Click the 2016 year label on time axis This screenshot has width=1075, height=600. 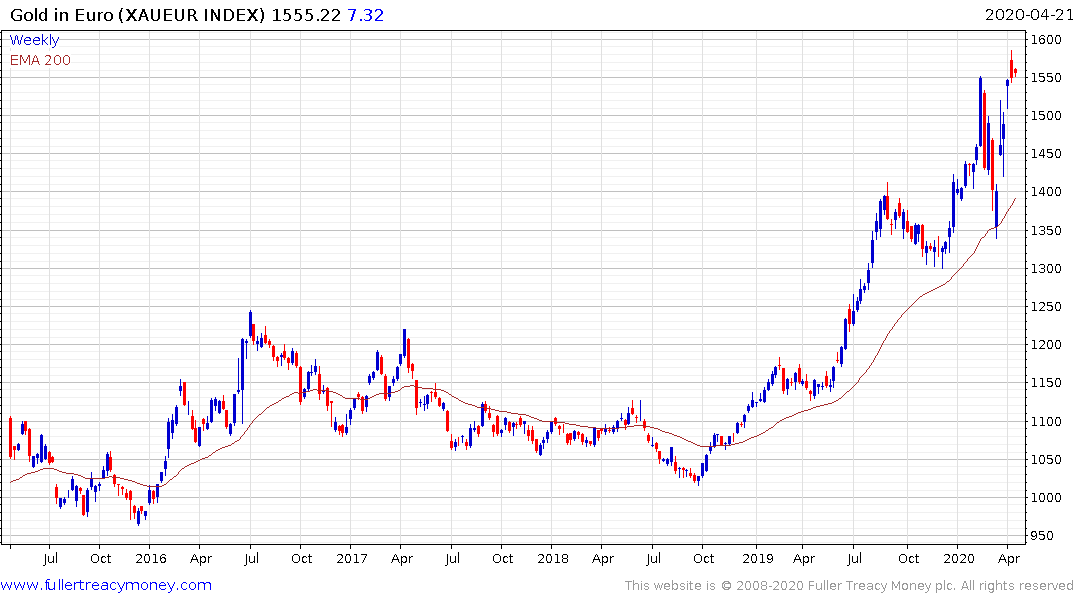tap(151, 558)
